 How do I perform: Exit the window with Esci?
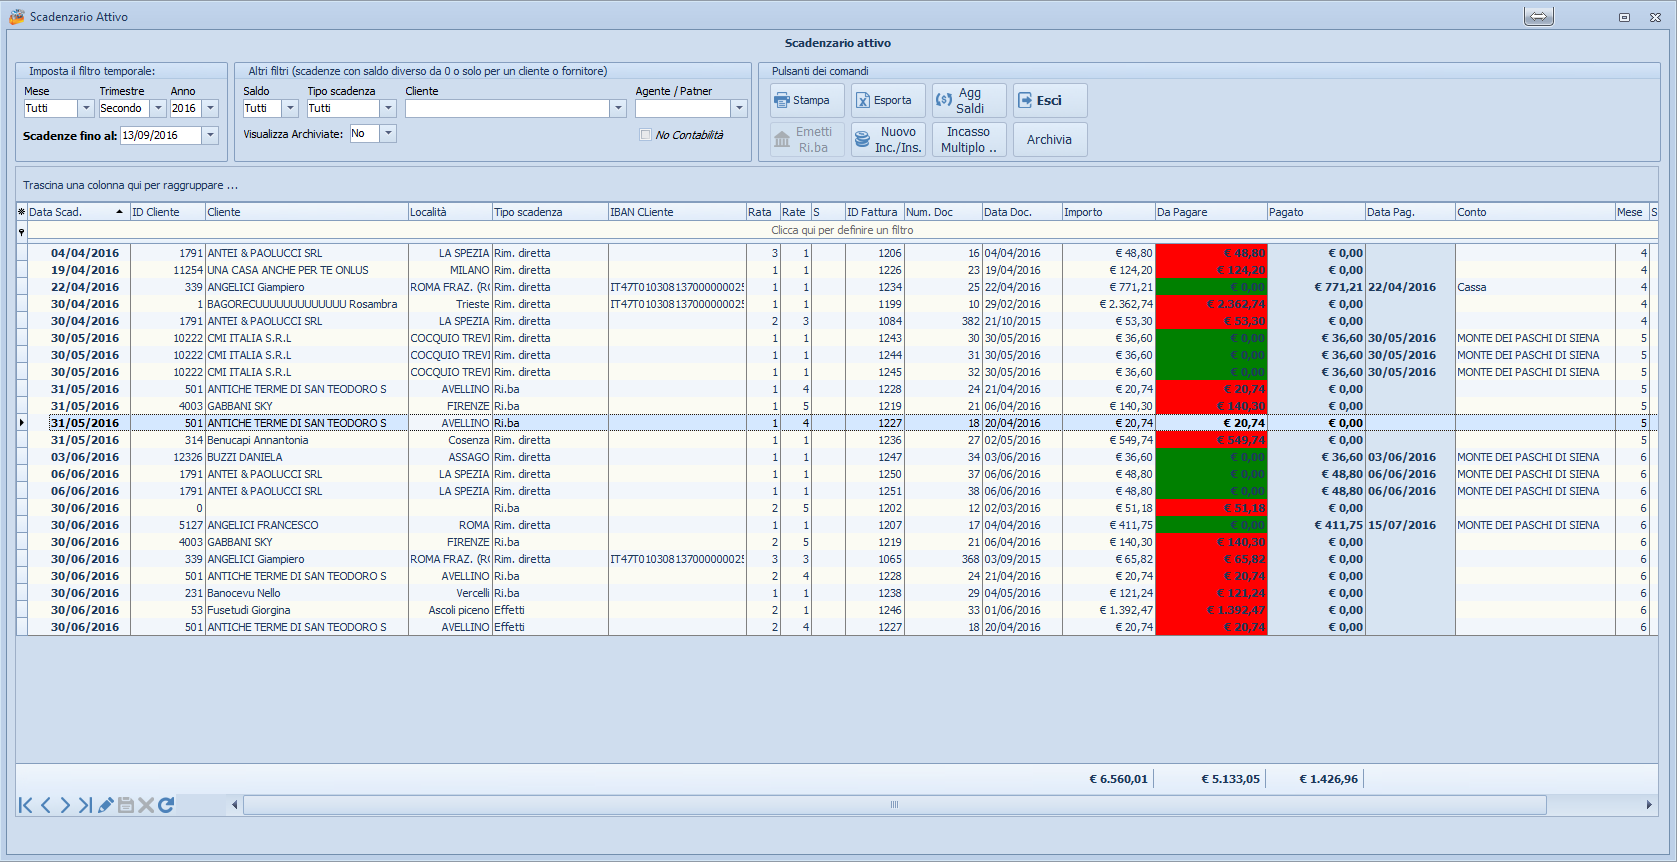tap(1050, 100)
